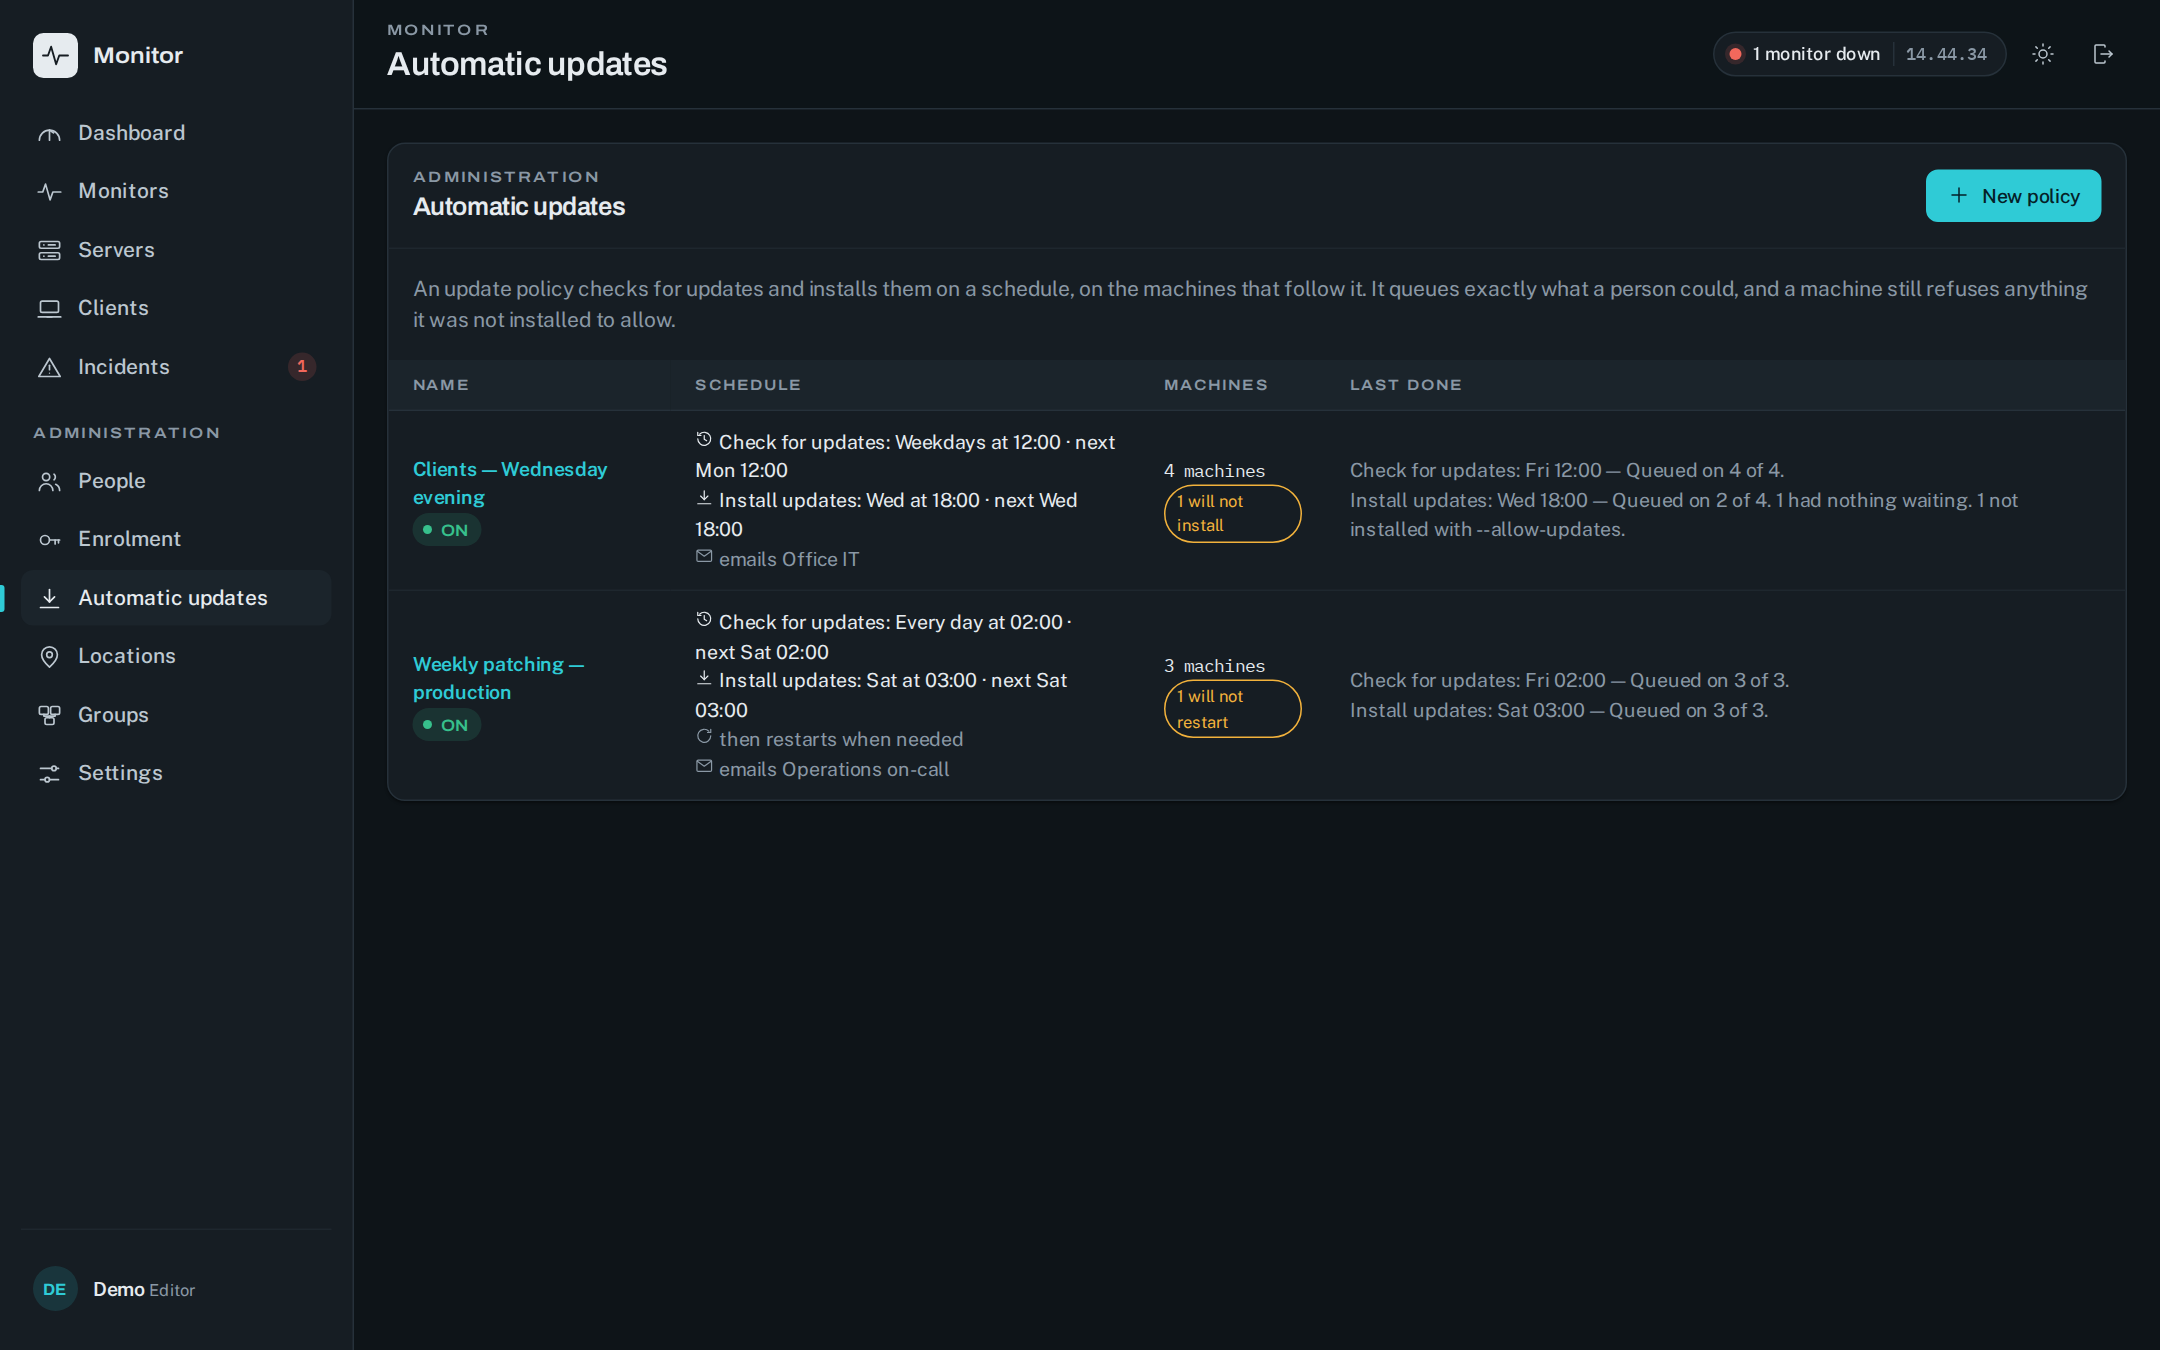This screenshot has height=1350, width=2160.
Task: Click the 1 will not restart badge
Action: tap(1232, 709)
